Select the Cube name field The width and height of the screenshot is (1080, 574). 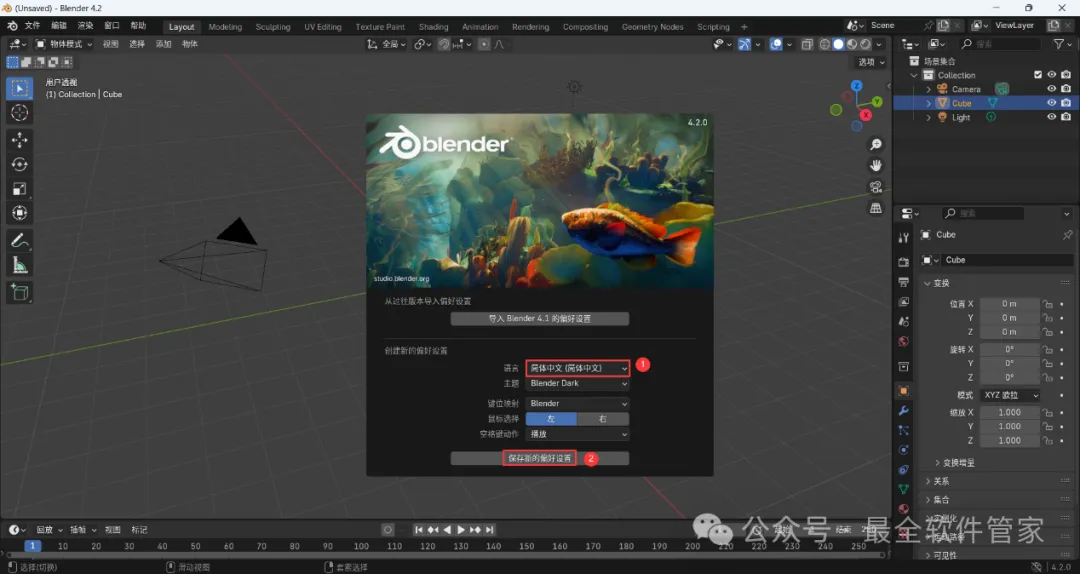tap(1006, 260)
